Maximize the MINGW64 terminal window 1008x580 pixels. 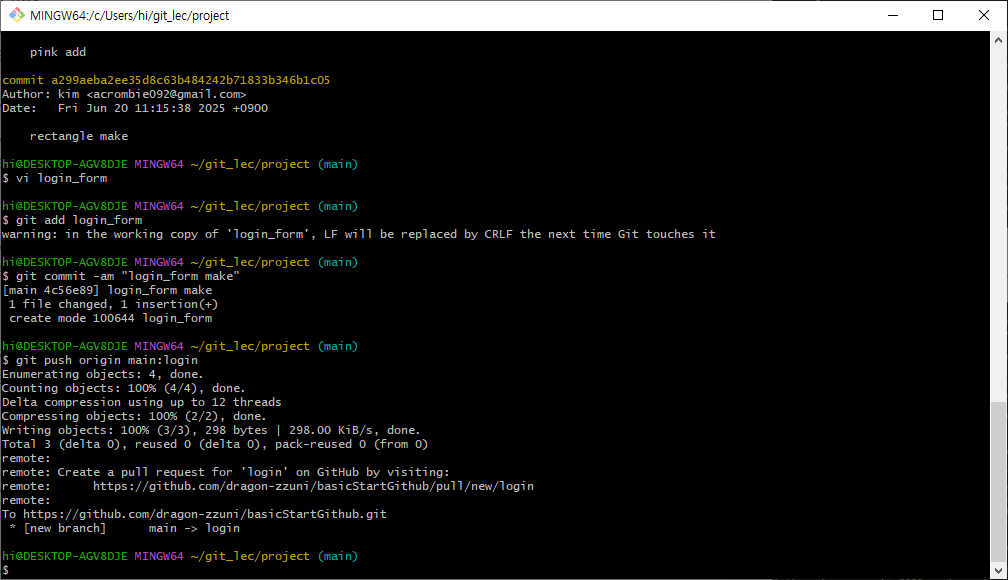(x=938, y=15)
